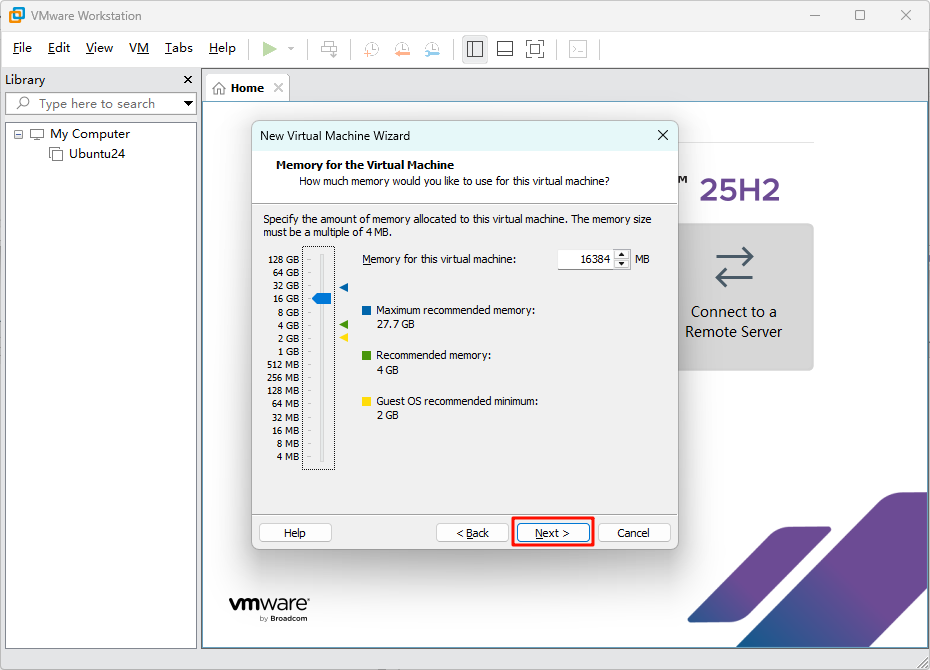Screen dimensions: 930x670
Task: Collapse the My Computer tree node
Action: coord(18,135)
